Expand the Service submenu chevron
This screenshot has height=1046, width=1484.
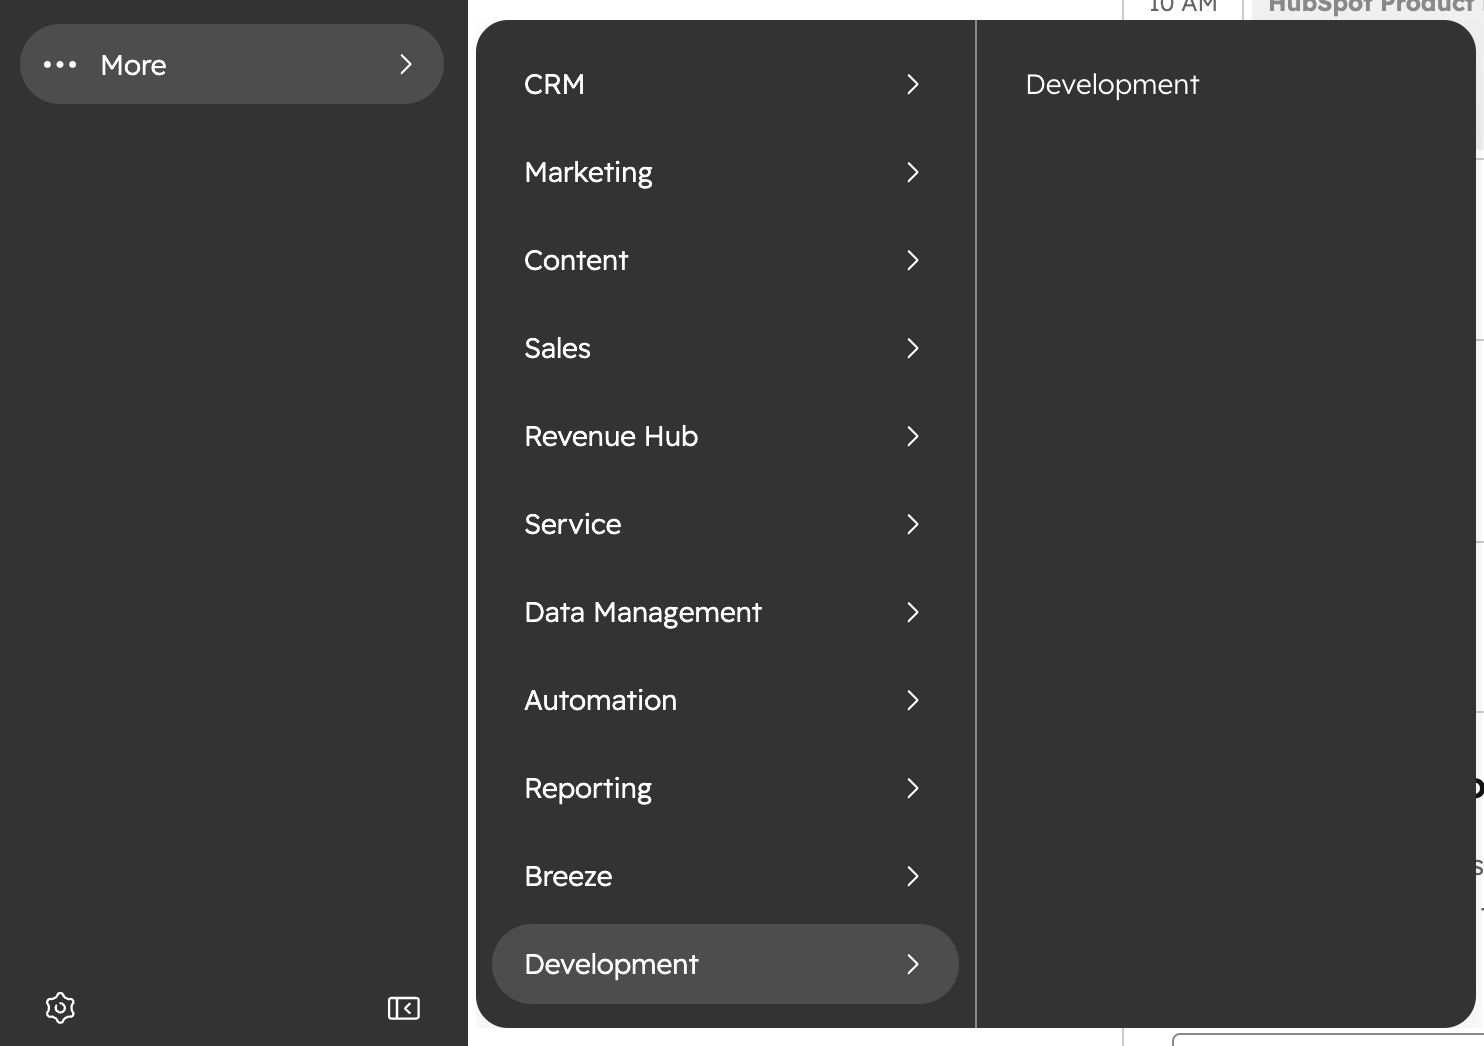point(912,524)
